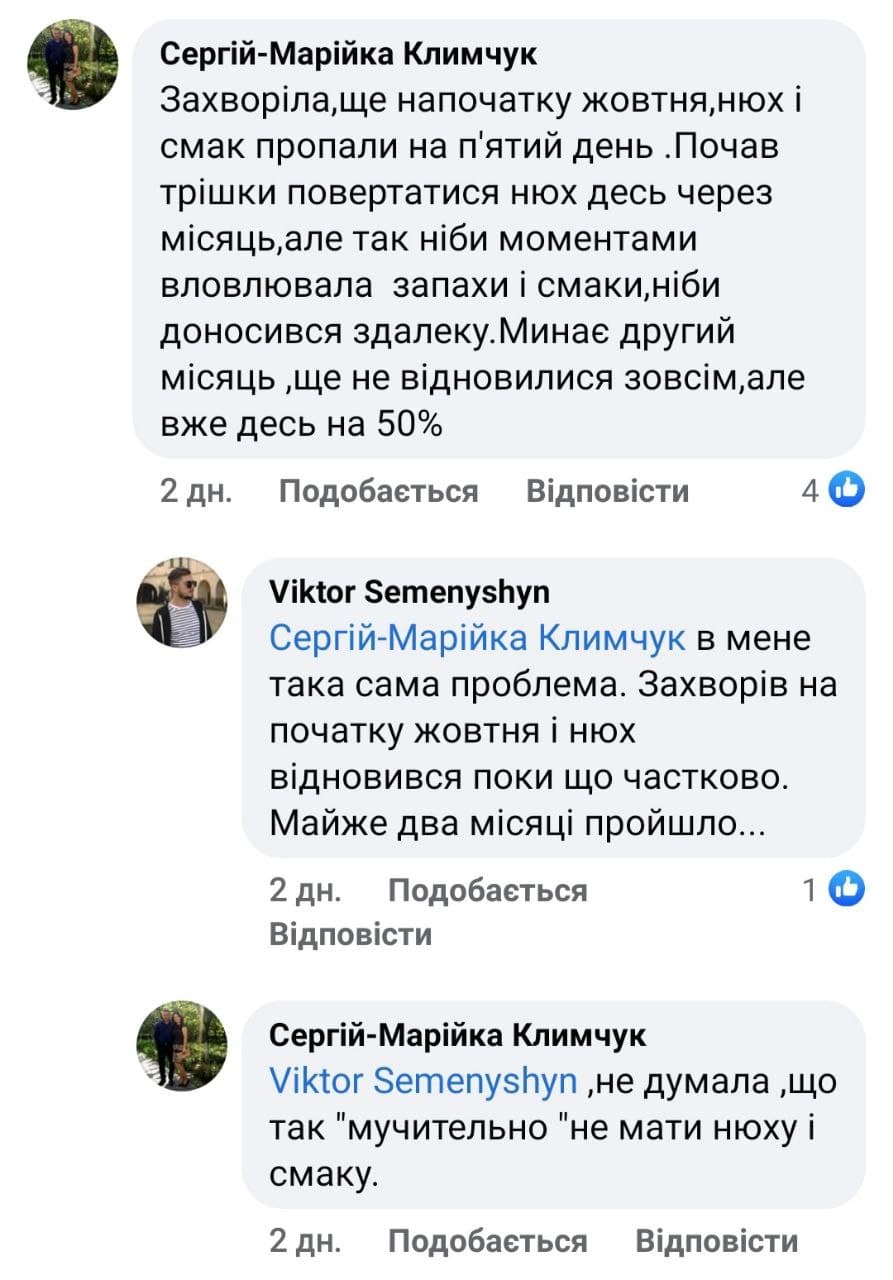
Task: Click bold author name on last reply
Action: [x=458, y=1035]
